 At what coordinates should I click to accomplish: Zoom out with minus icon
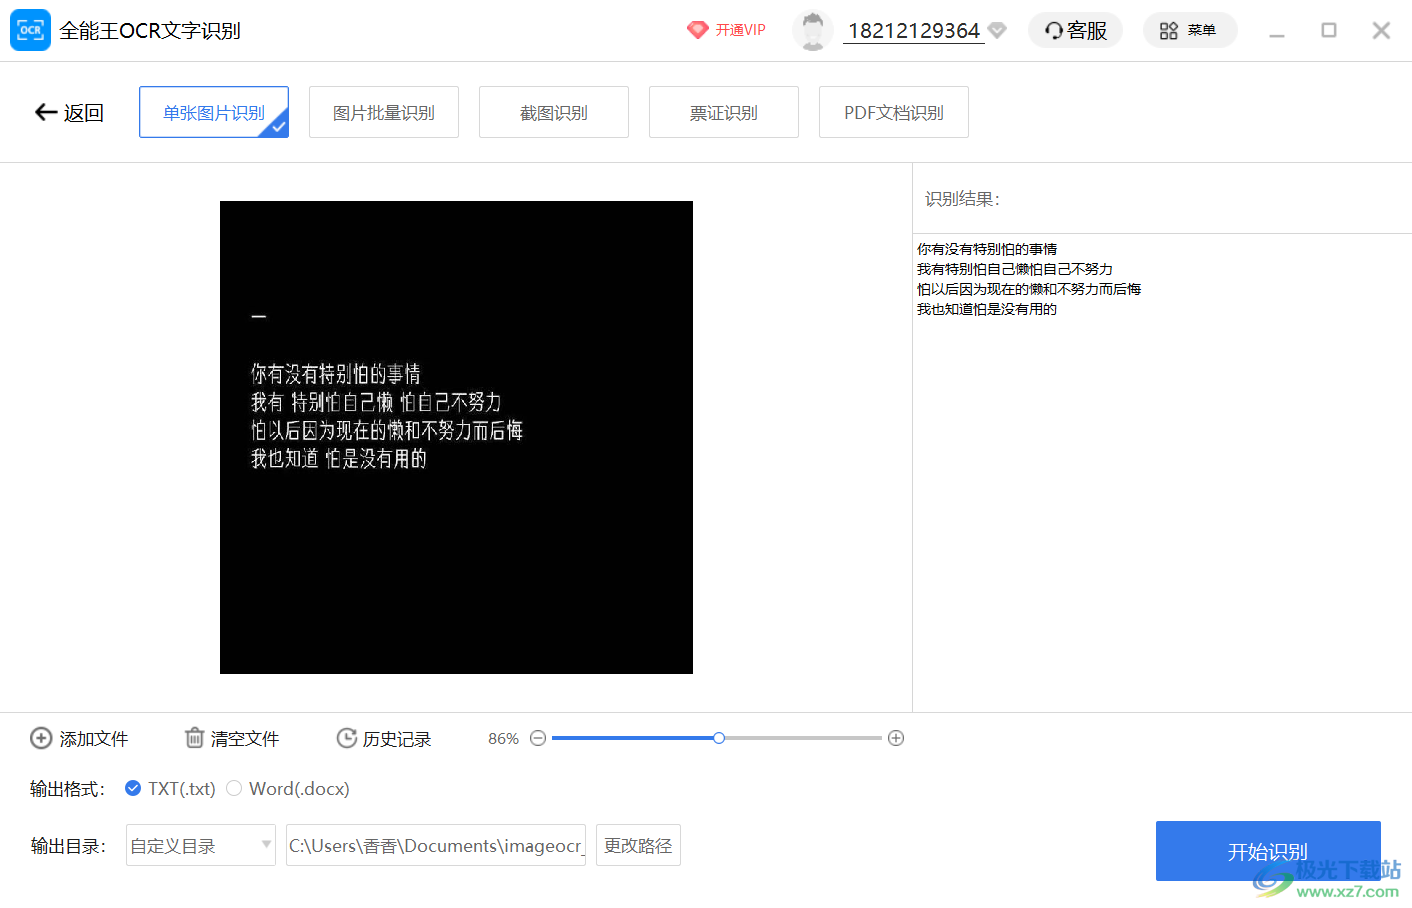[538, 738]
